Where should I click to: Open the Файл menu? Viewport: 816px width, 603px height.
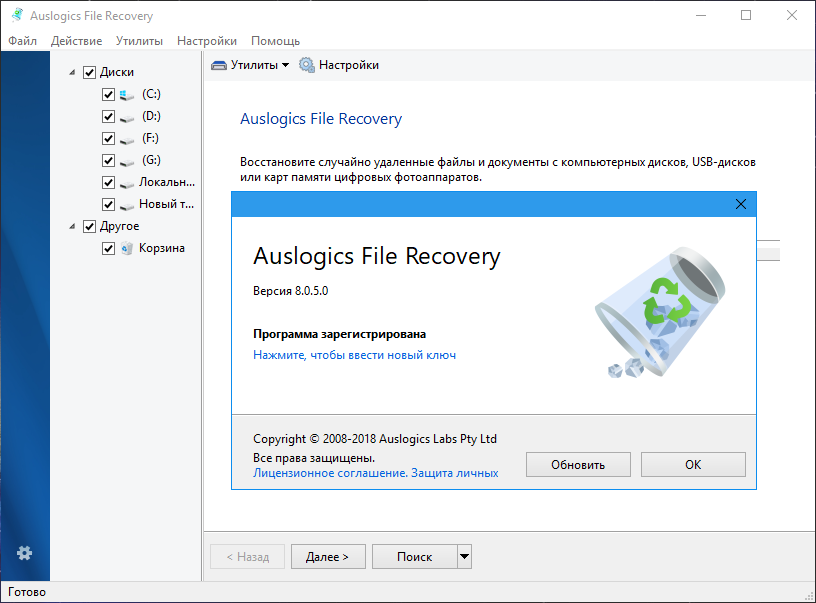[22, 41]
